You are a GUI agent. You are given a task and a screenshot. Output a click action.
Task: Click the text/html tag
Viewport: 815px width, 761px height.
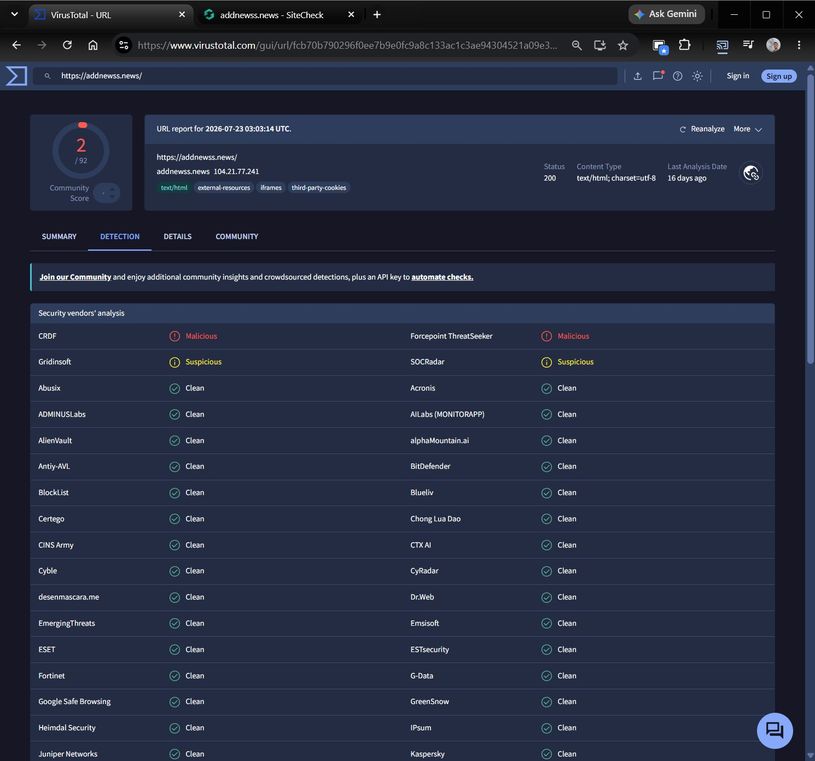(174, 188)
